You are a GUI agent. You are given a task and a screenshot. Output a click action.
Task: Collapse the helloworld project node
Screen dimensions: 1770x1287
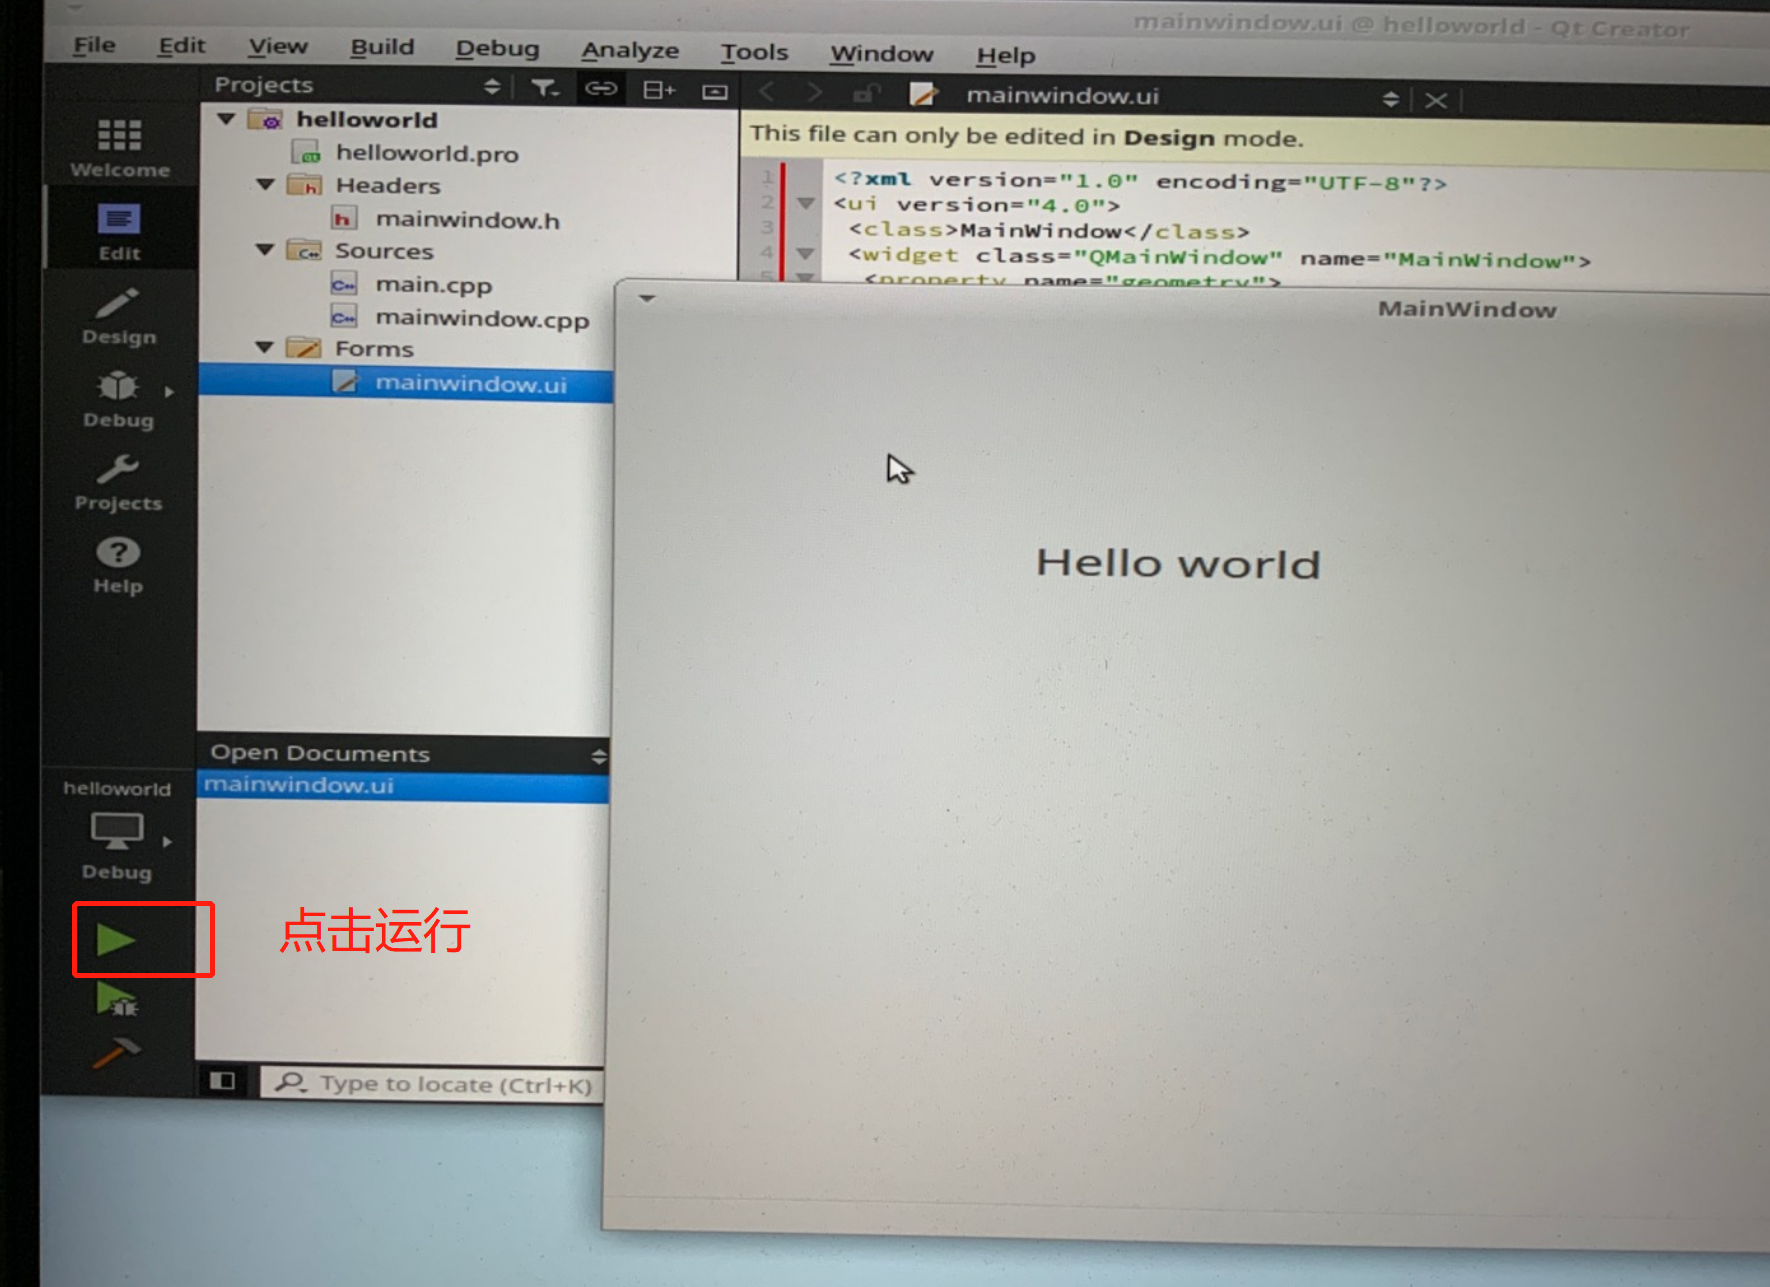pos(226,119)
